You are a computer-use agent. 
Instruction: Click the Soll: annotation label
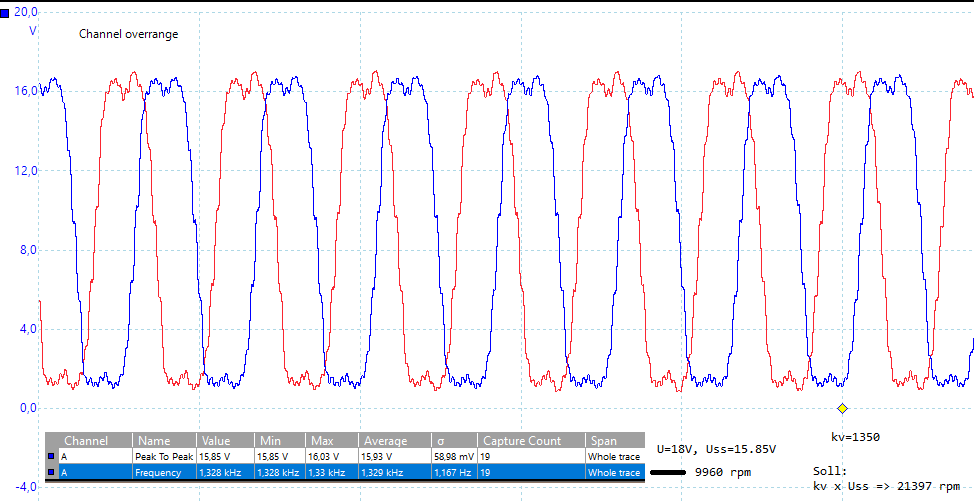(x=830, y=471)
